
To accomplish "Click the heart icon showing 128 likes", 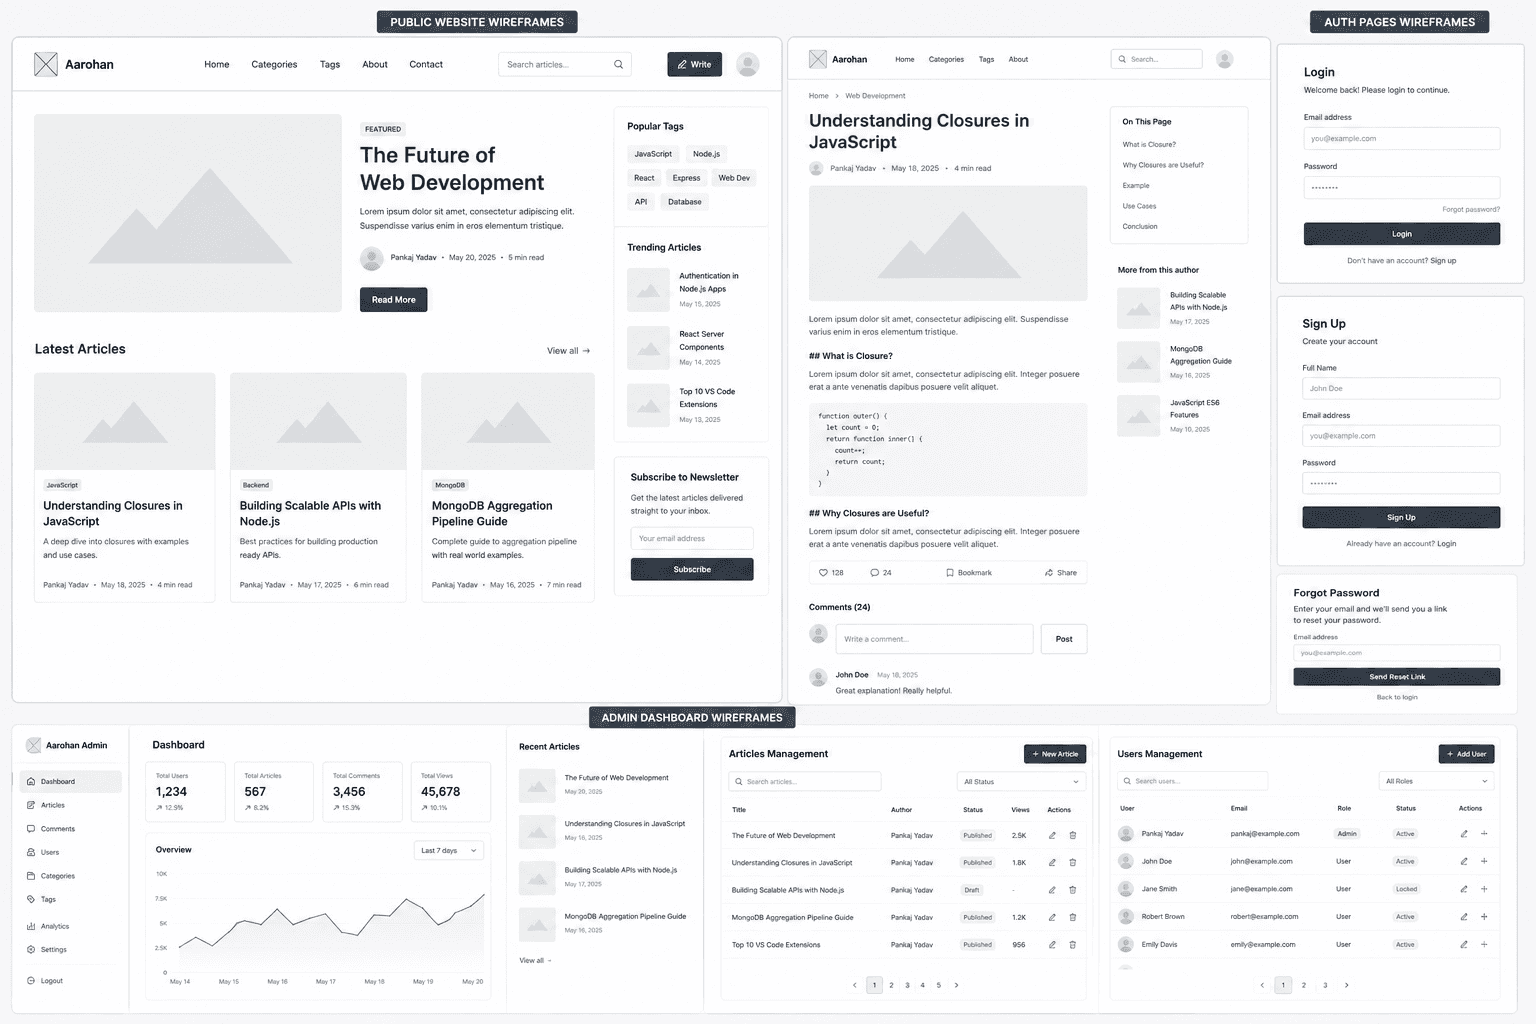I will (823, 573).
